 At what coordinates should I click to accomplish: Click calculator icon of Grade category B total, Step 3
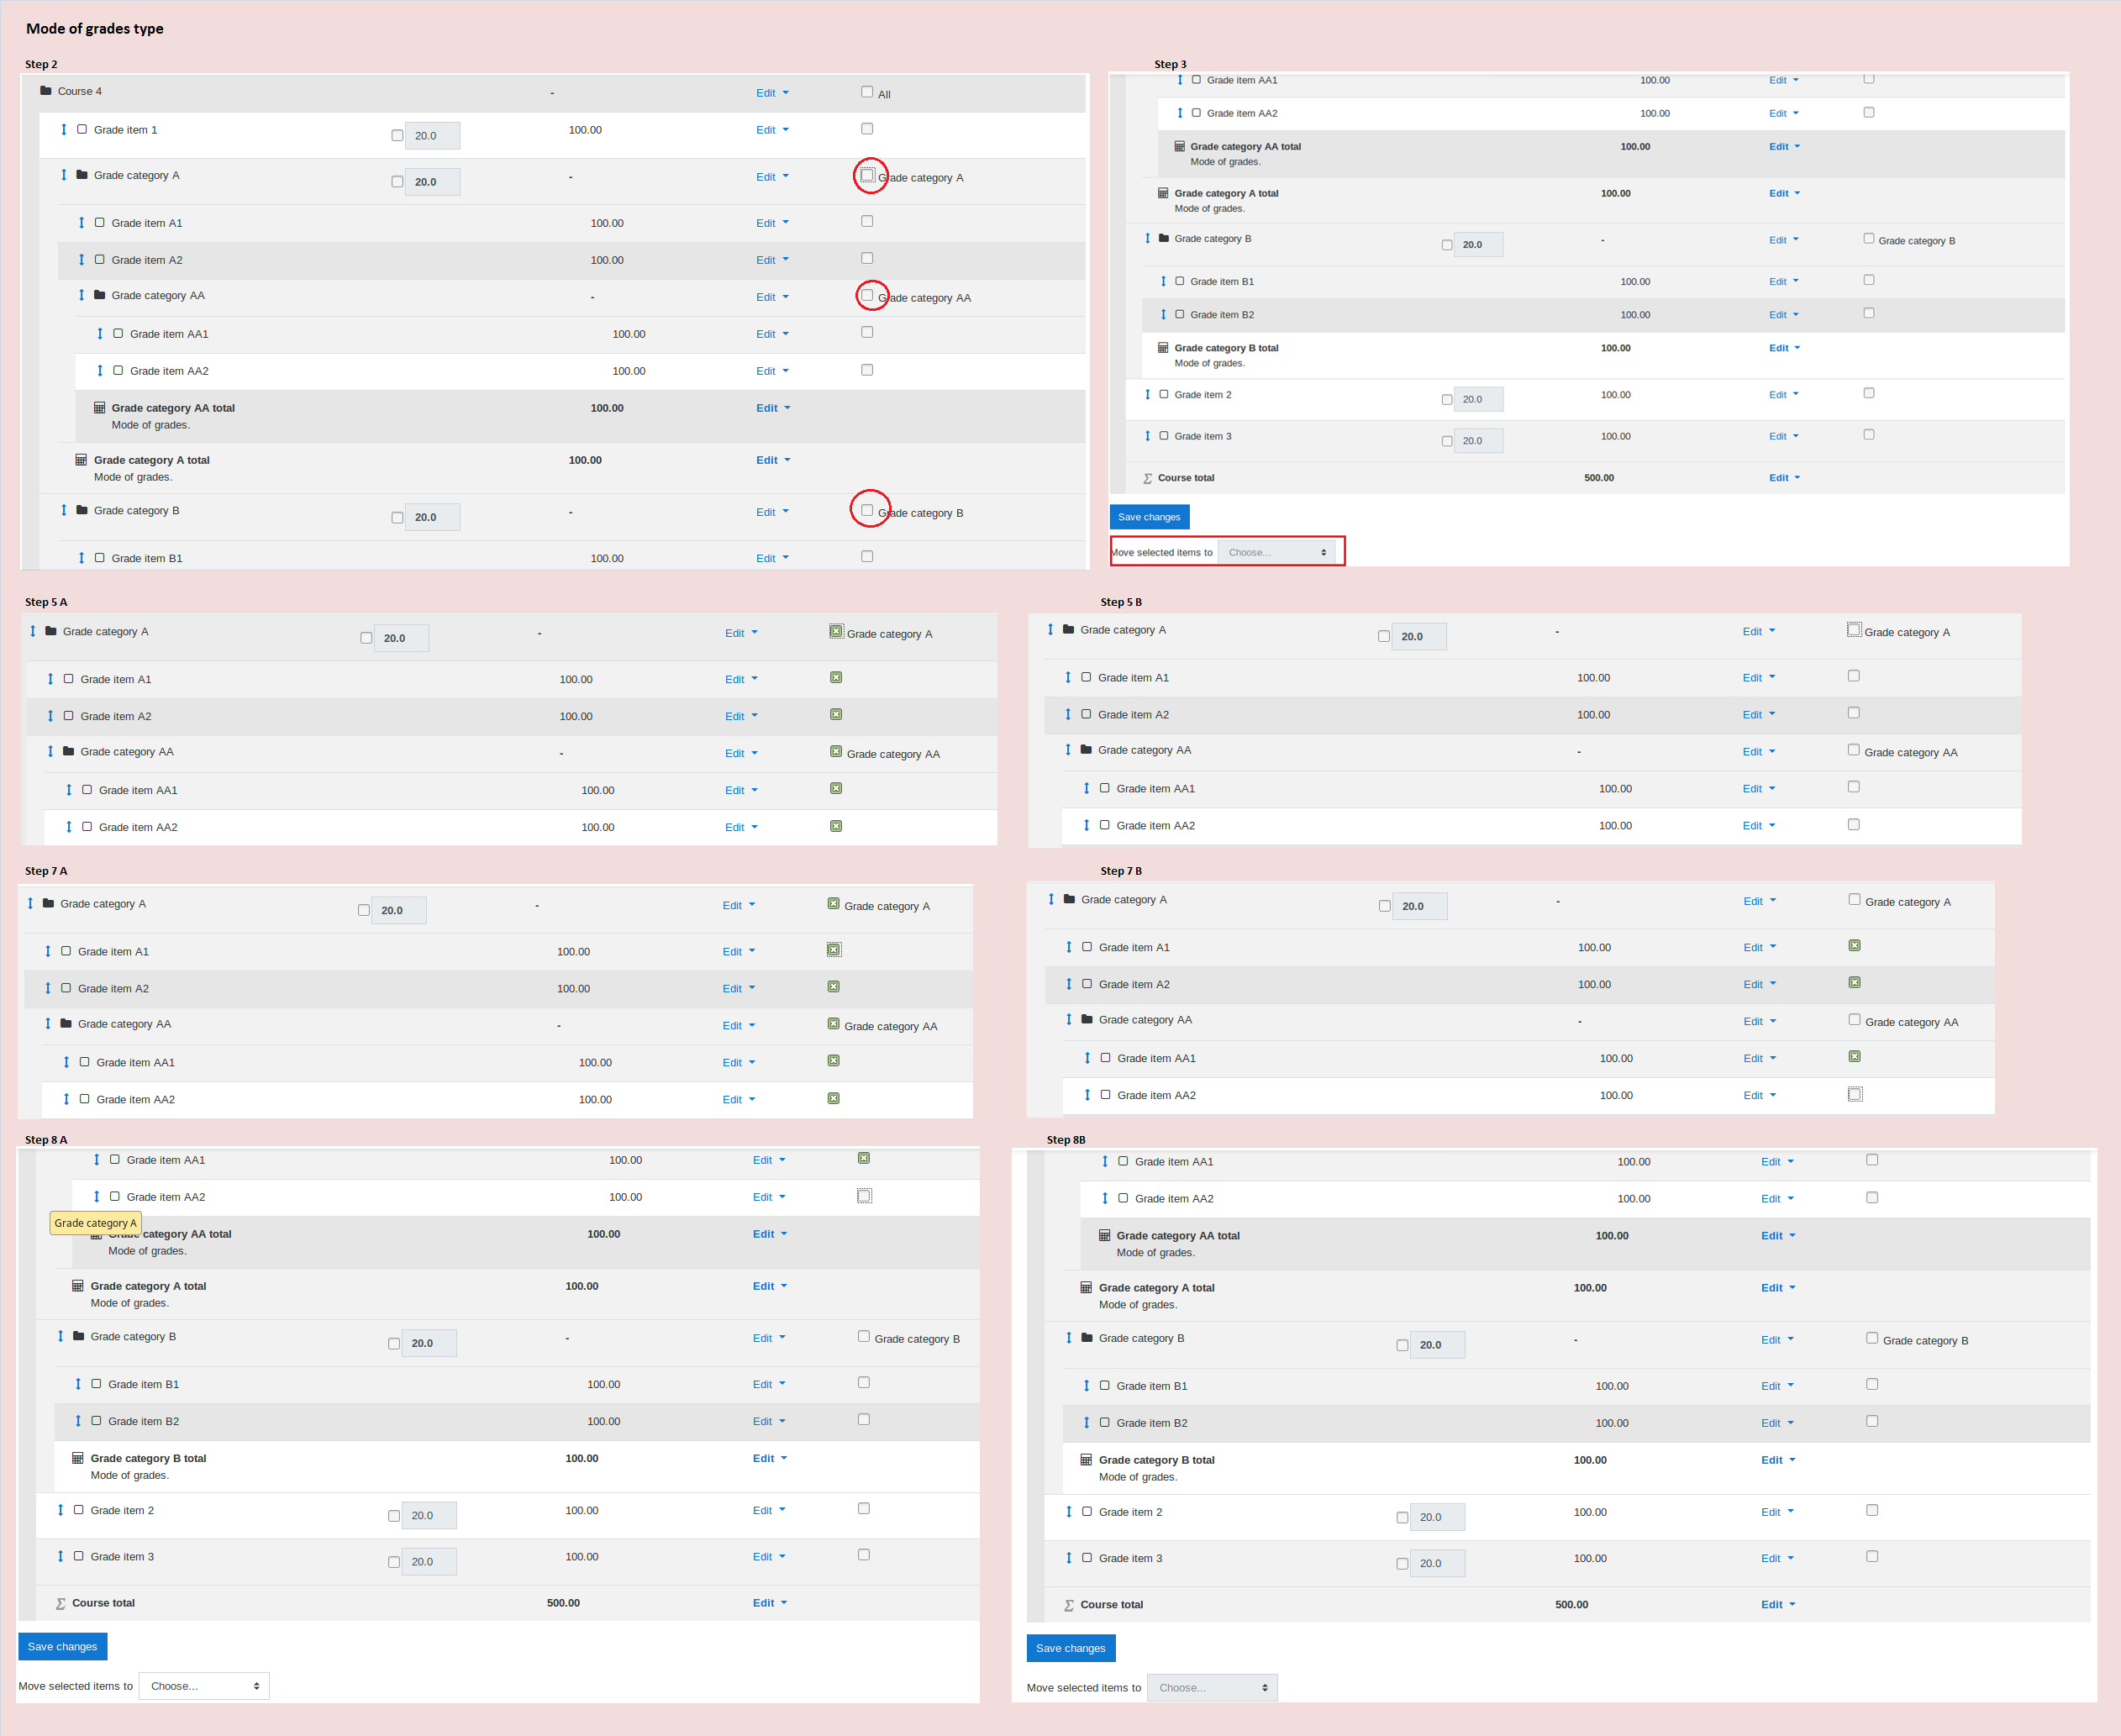1164,348
